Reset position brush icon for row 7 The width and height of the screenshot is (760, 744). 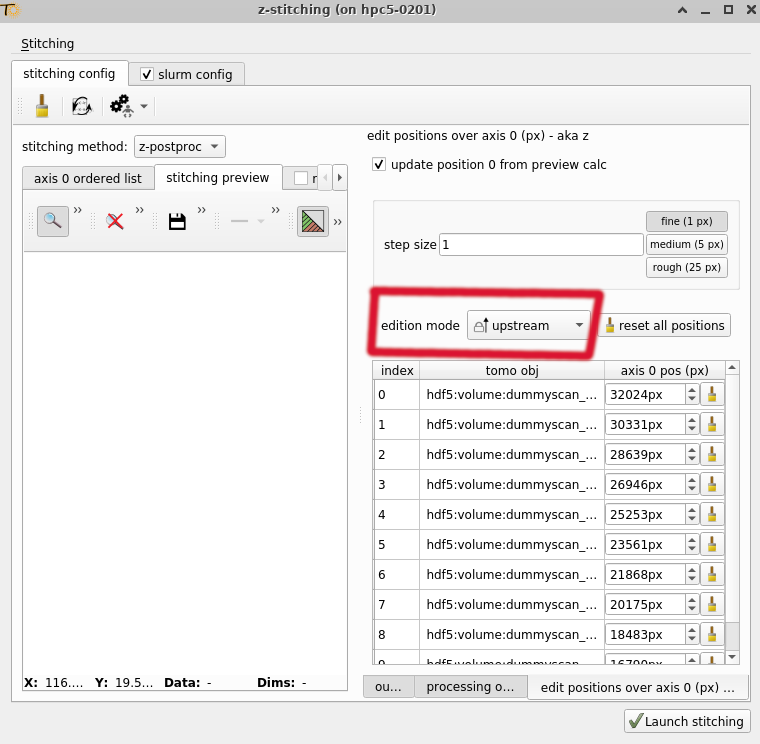click(712, 604)
